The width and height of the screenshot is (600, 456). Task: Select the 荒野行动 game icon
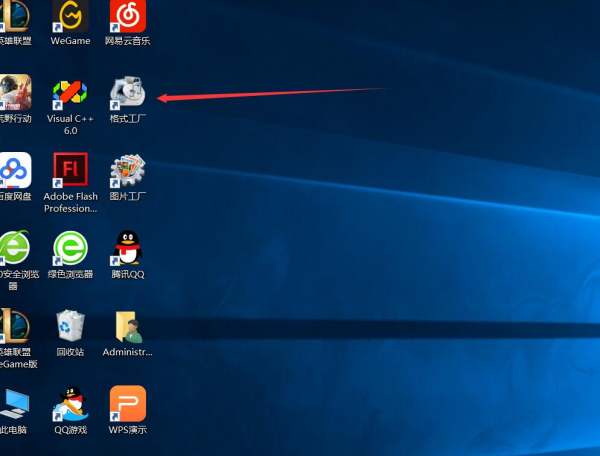[x=14, y=93]
